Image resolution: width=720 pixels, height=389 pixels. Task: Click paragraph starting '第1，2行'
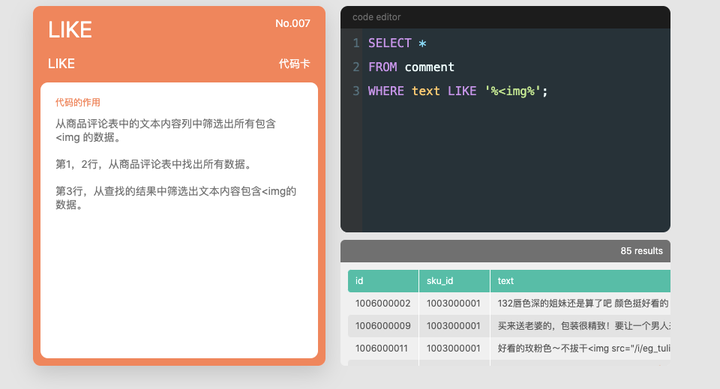pos(154,164)
